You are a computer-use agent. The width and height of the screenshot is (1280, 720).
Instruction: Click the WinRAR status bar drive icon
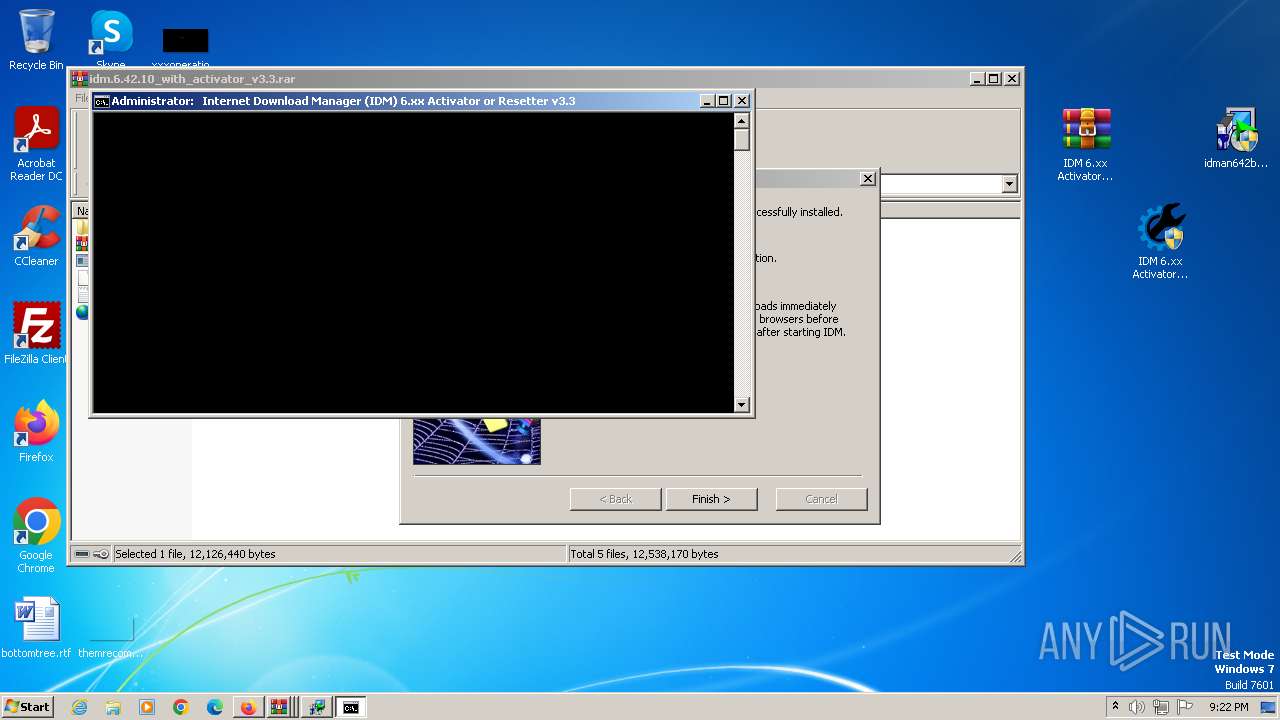tap(82, 554)
